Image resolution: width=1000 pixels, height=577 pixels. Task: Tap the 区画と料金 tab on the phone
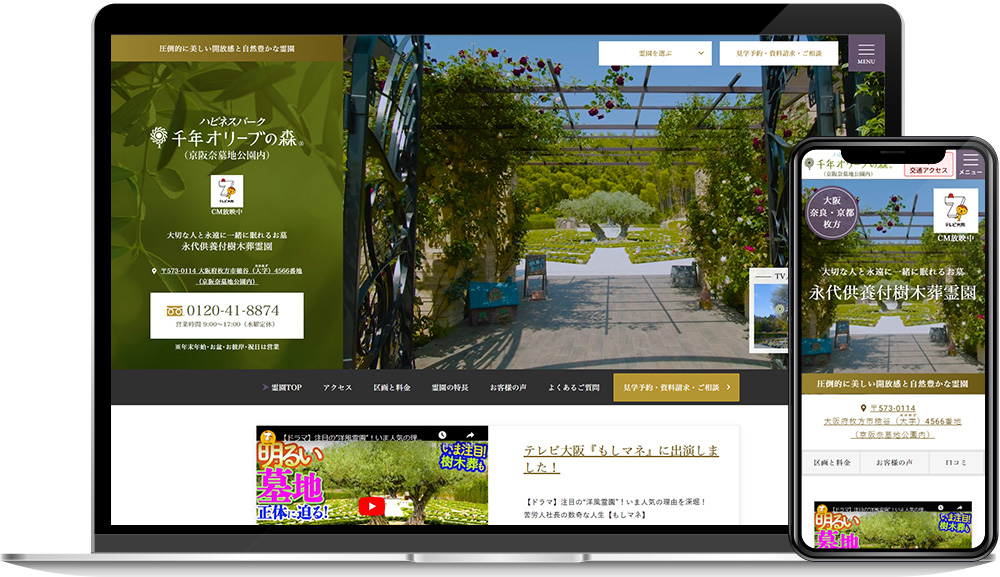(x=832, y=462)
